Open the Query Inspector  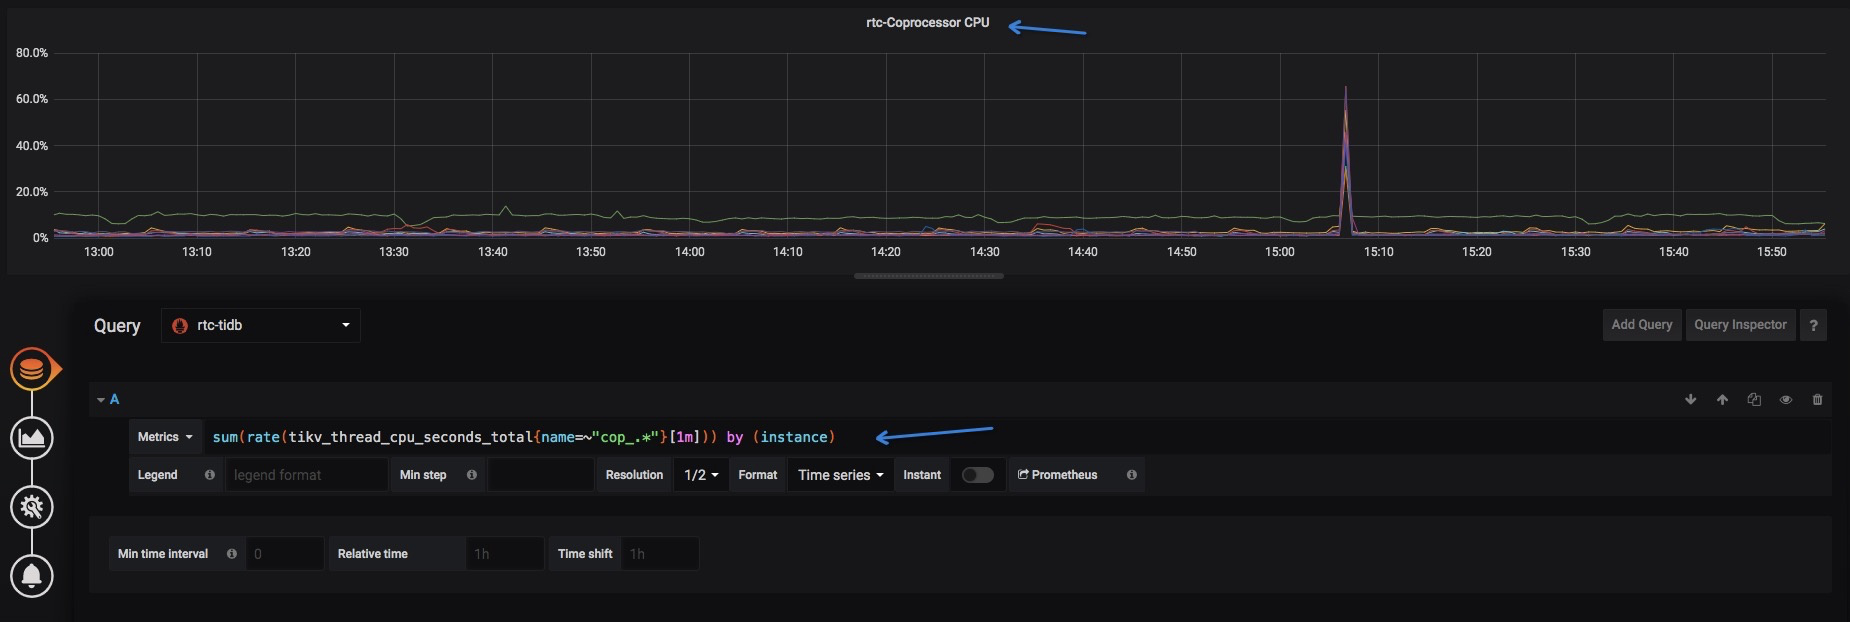(1740, 325)
